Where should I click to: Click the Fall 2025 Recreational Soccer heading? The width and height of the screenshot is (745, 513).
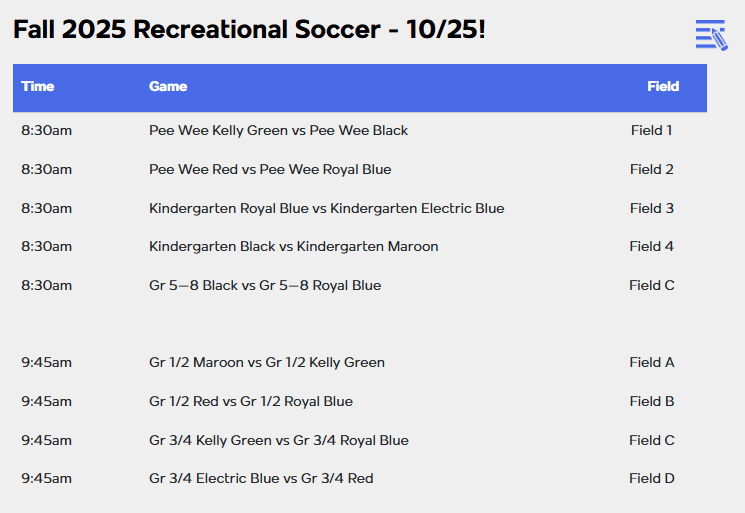(x=249, y=30)
